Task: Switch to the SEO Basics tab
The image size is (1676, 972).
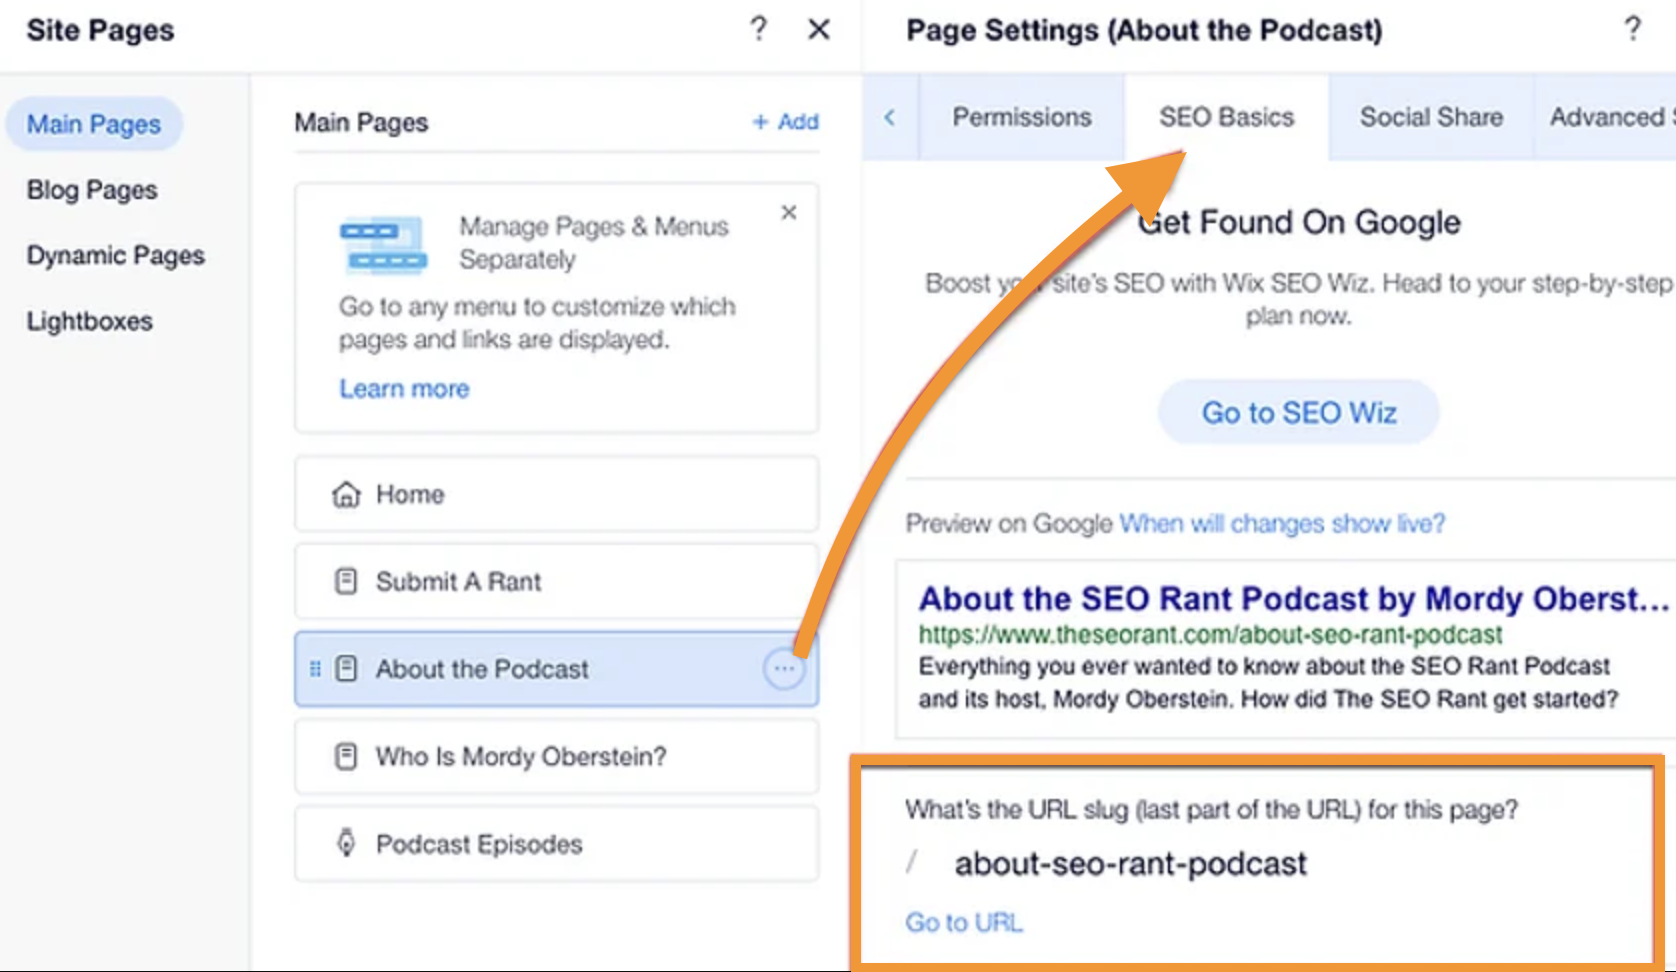Action: 1227,117
